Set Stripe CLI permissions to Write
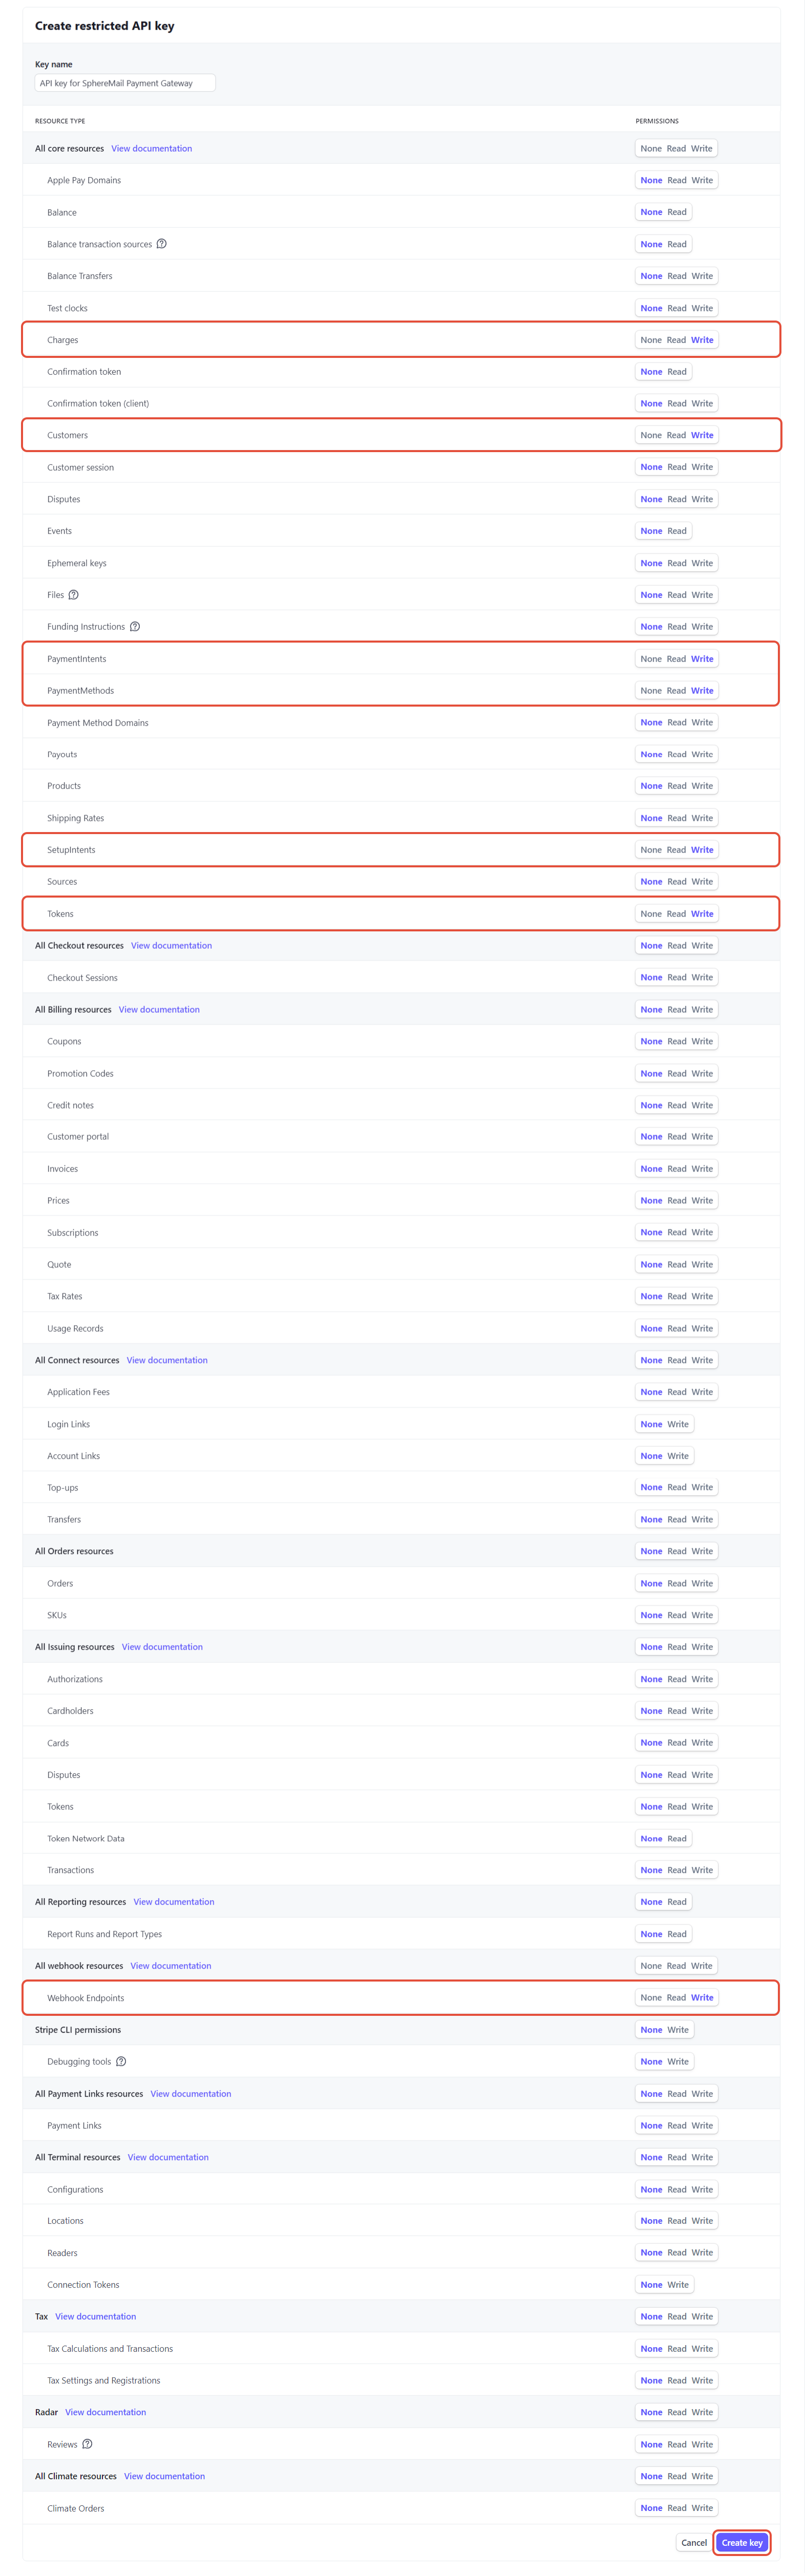 pos(678,2029)
